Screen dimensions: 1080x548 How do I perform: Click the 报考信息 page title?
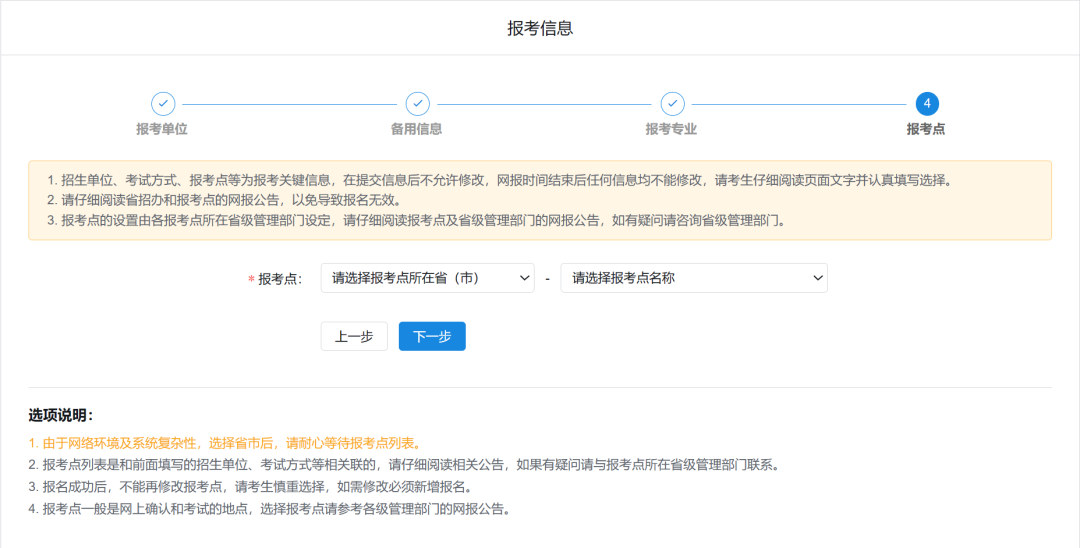click(x=540, y=28)
